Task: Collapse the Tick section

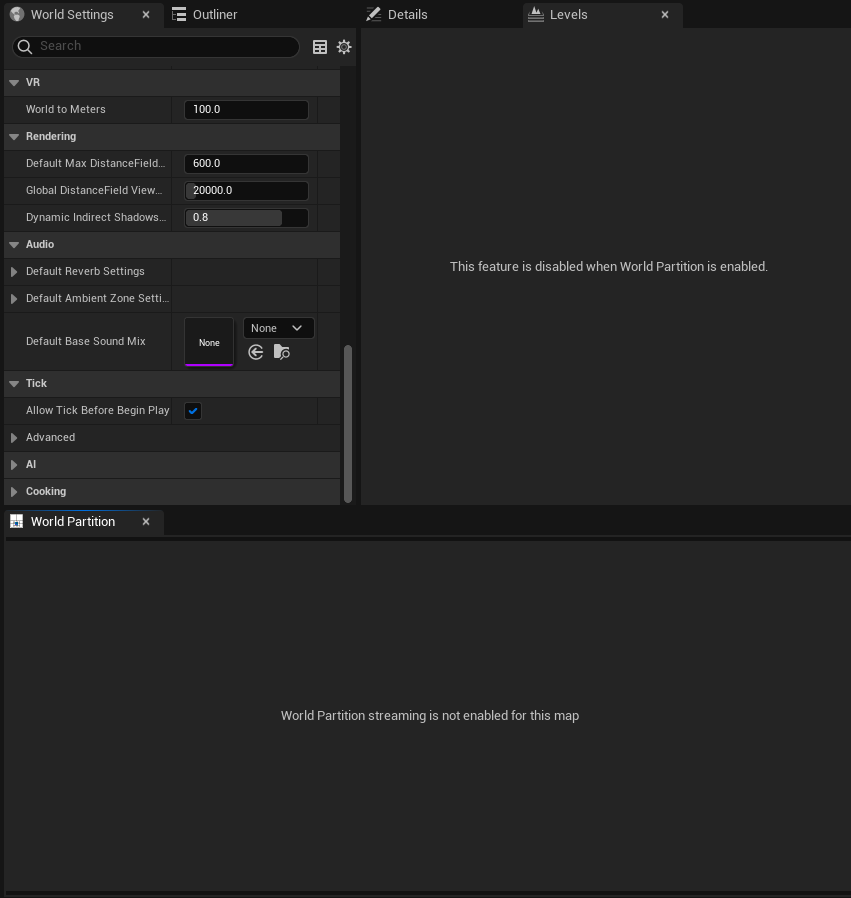Action: [x=14, y=384]
